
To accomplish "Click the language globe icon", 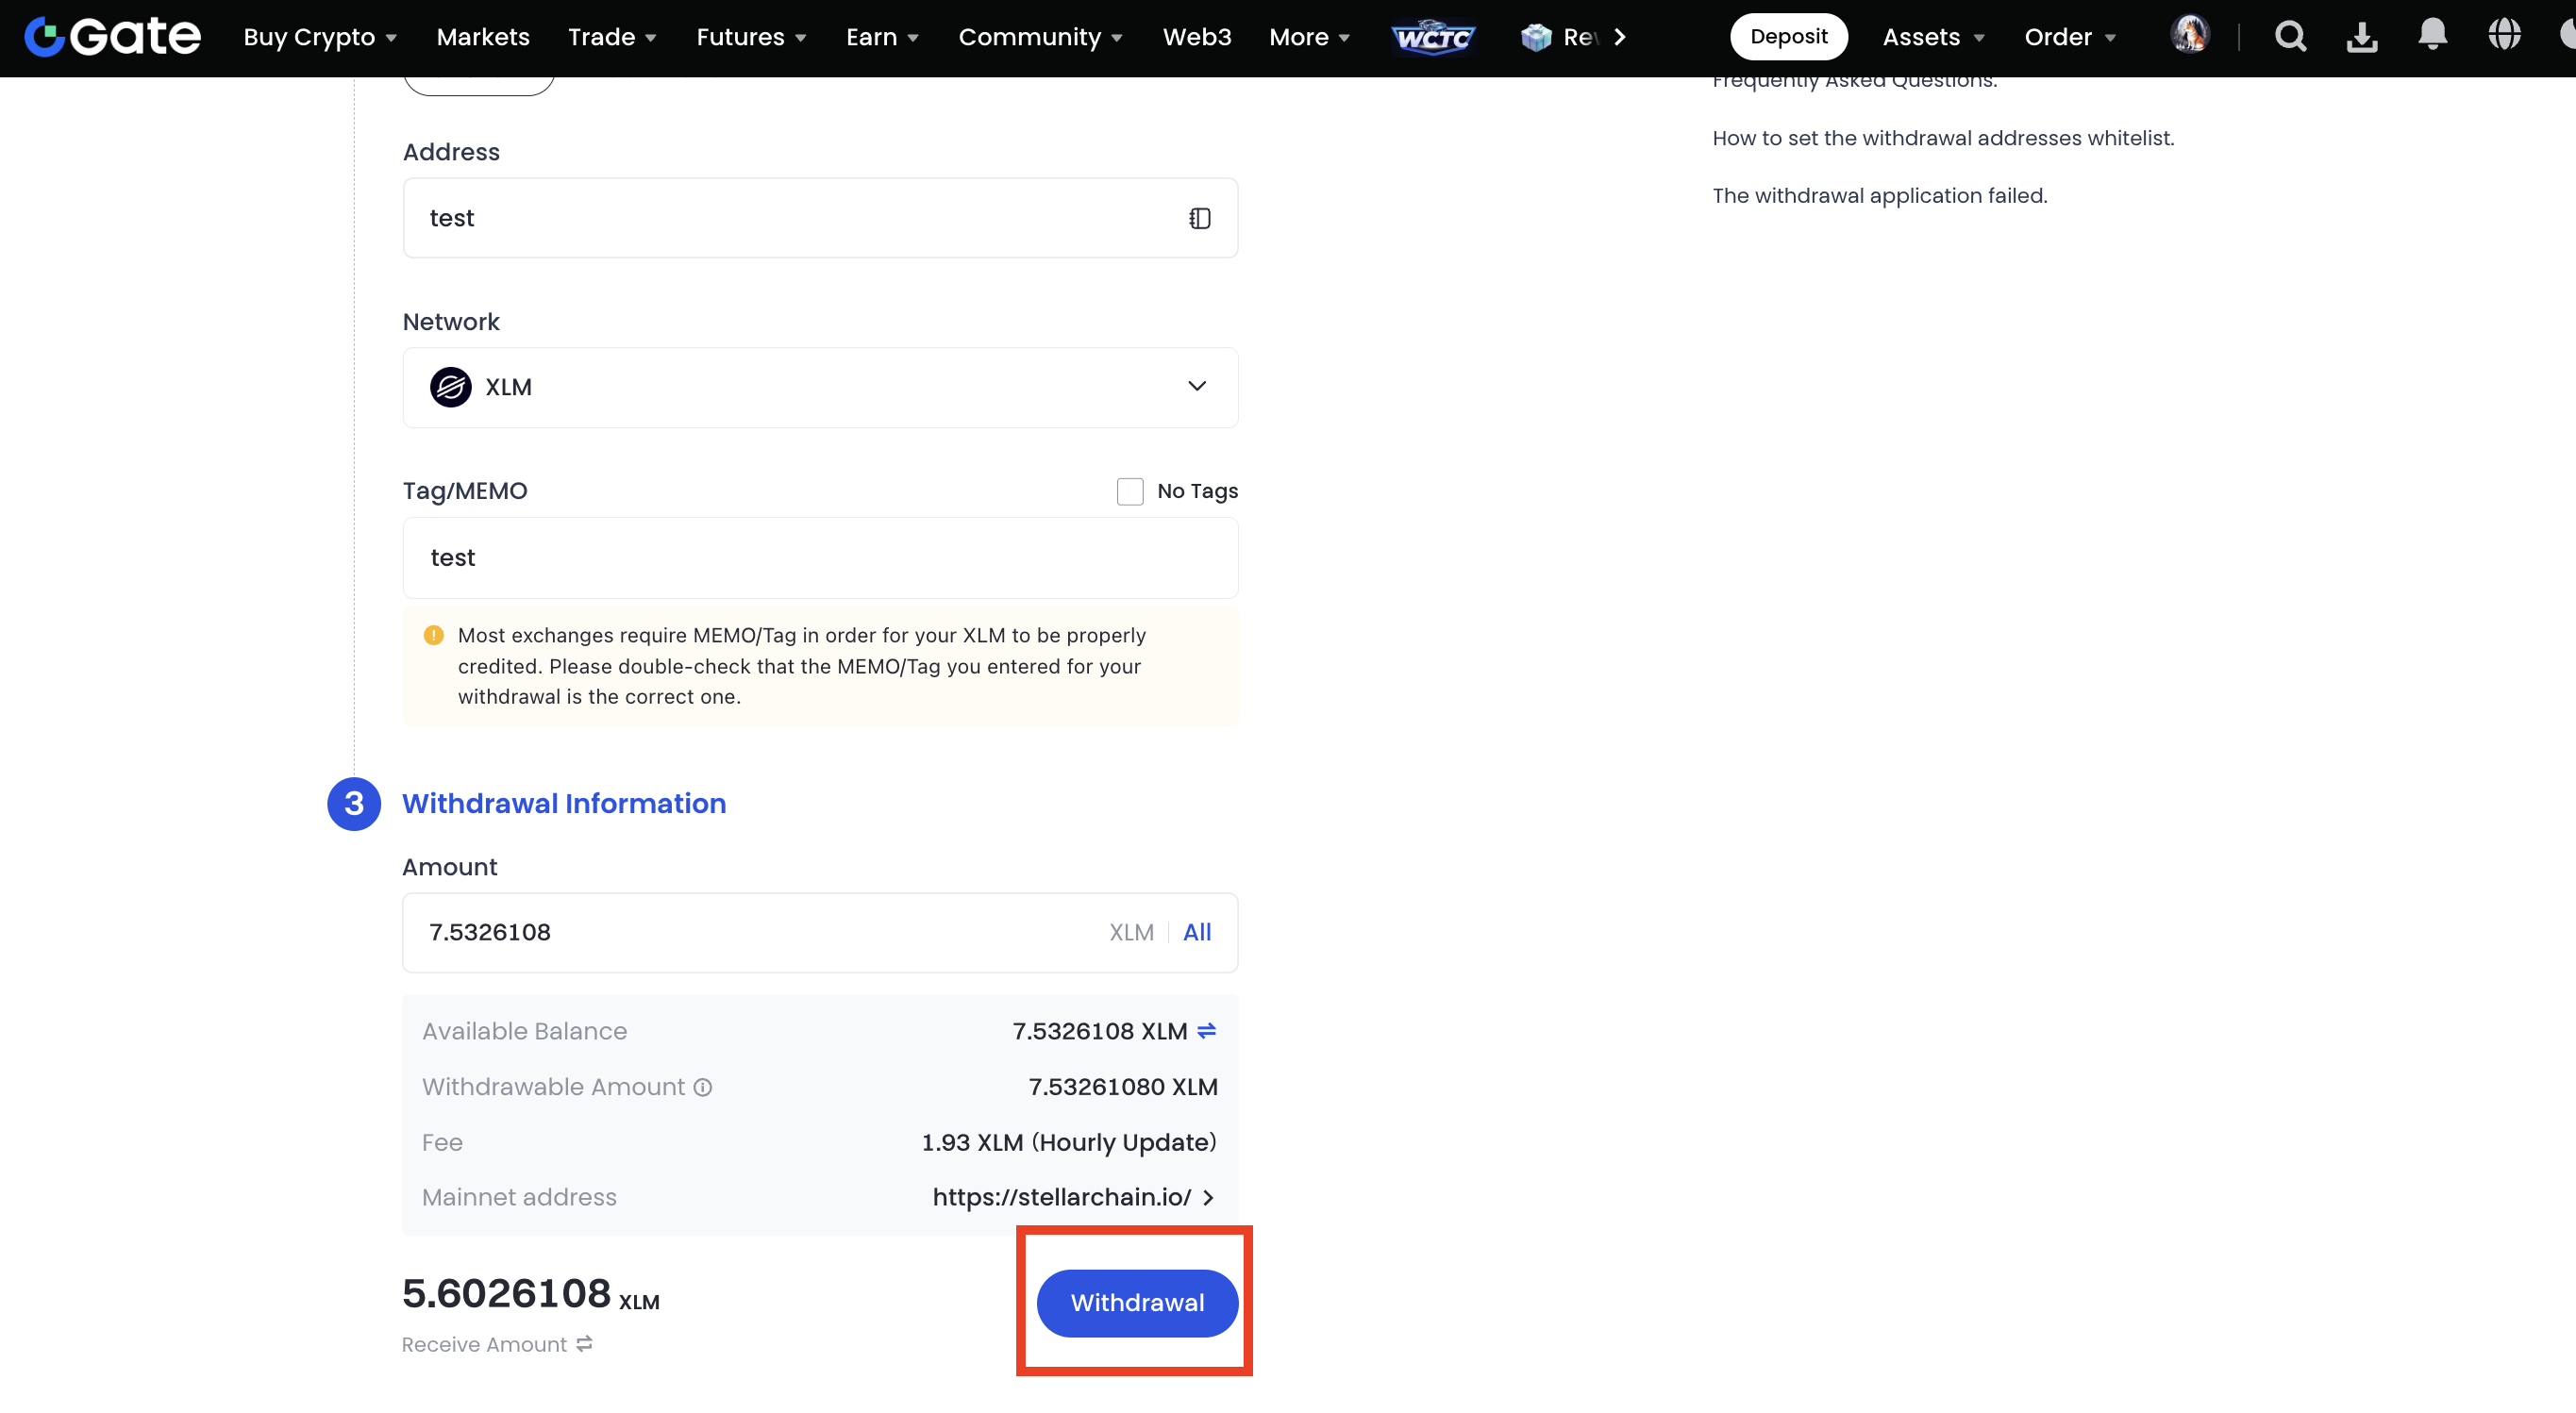I will (2503, 35).
